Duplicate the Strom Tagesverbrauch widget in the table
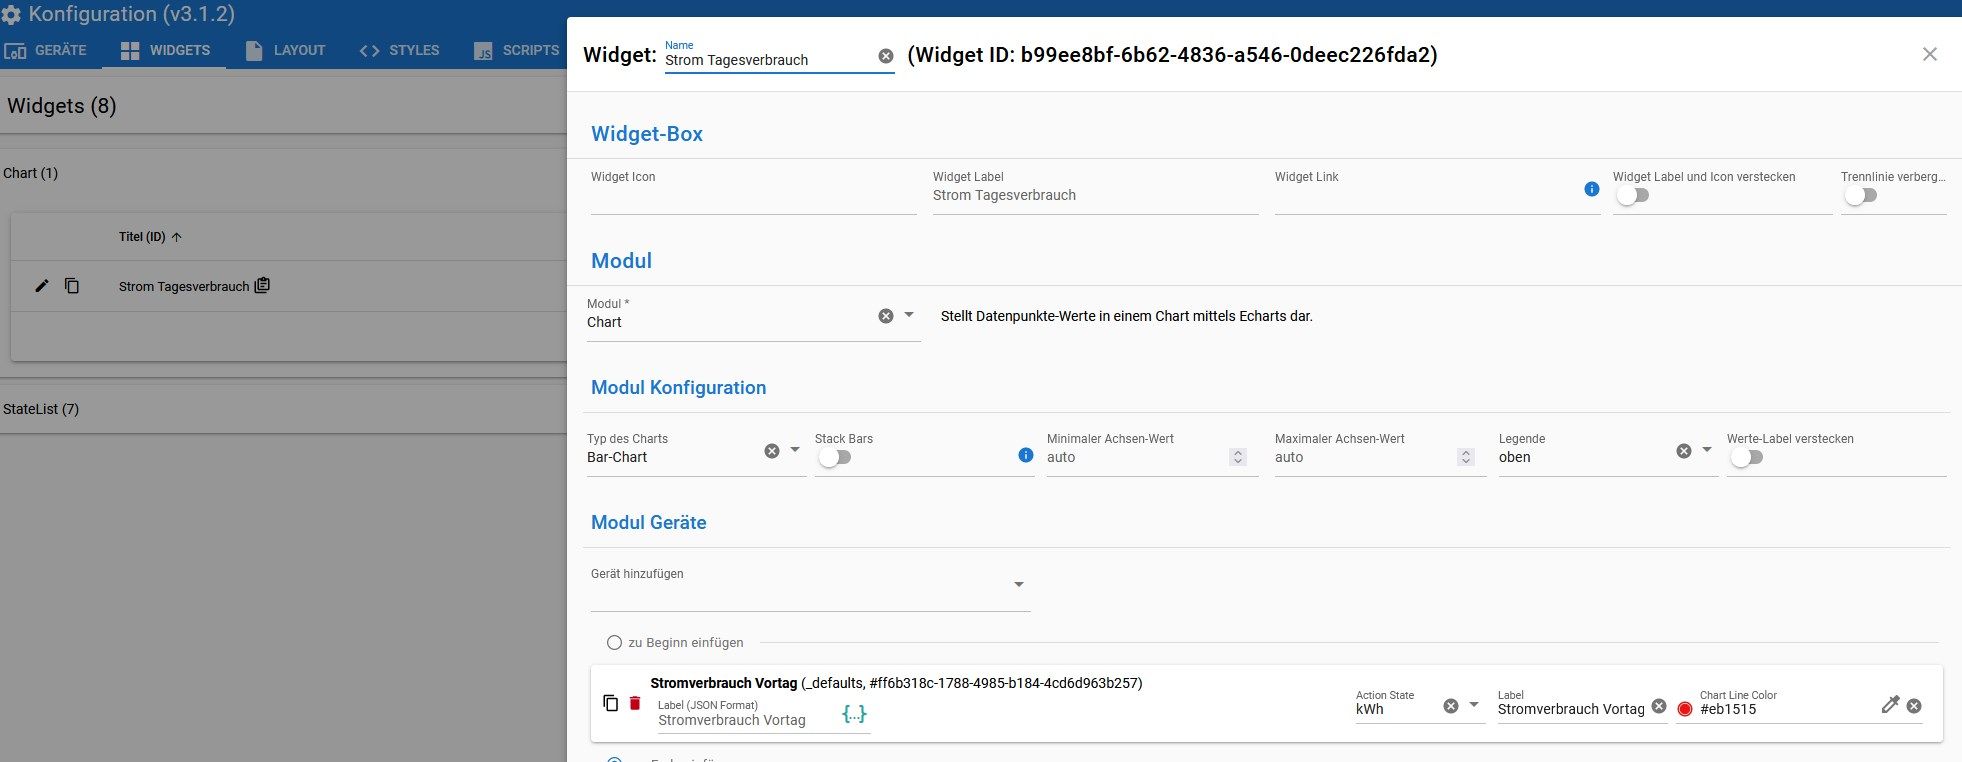 pos(72,286)
